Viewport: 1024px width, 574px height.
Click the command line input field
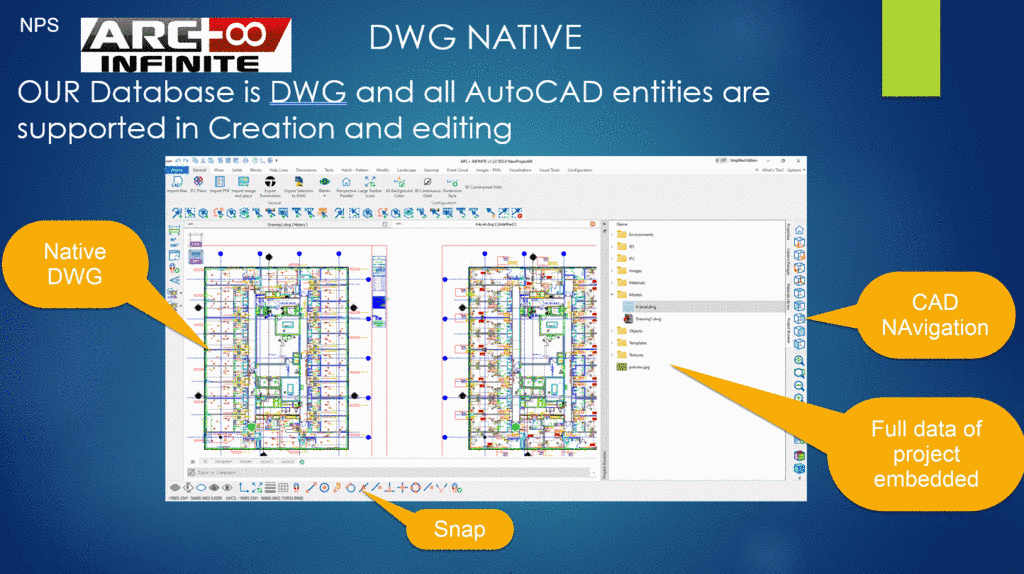[x=392, y=472]
